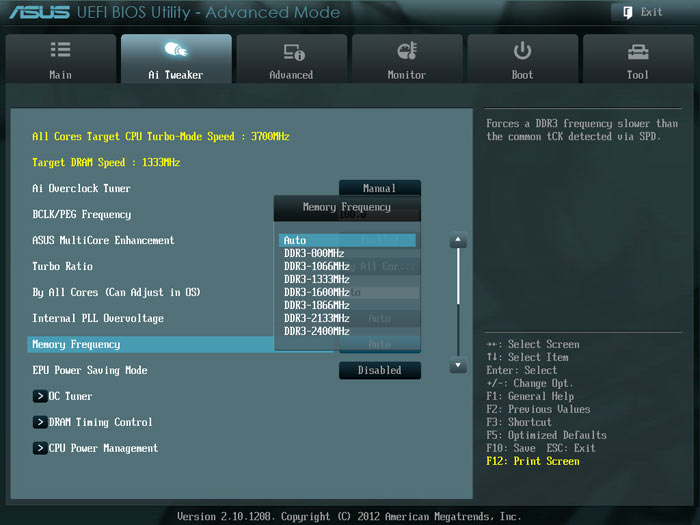
Task: Open the Monitor gauge icon
Action: coord(406,51)
